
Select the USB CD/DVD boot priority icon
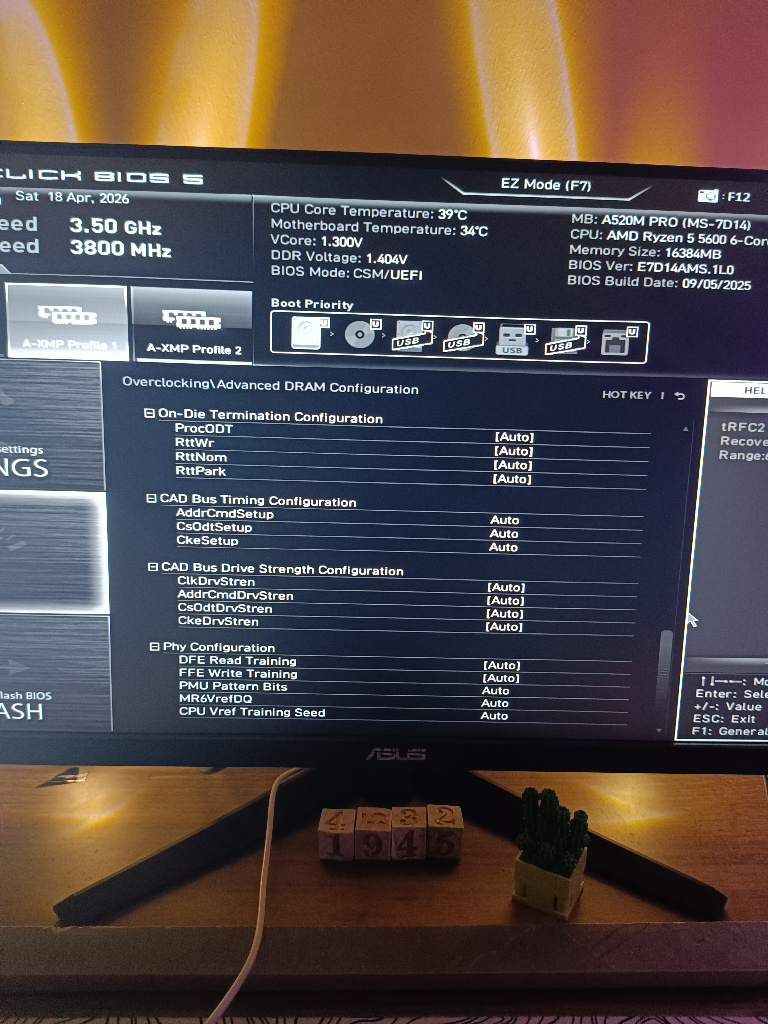tap(464, 338)
